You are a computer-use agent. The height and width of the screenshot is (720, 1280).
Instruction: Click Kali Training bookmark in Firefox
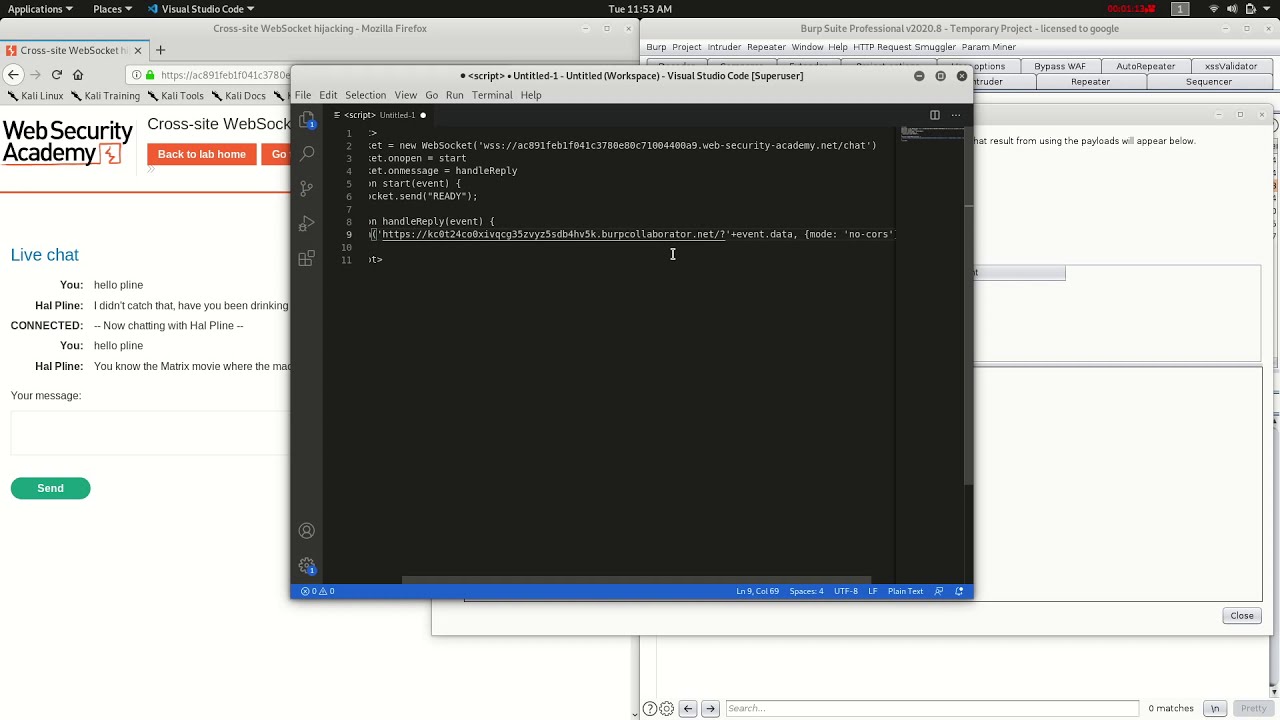(x=105, y=96)
